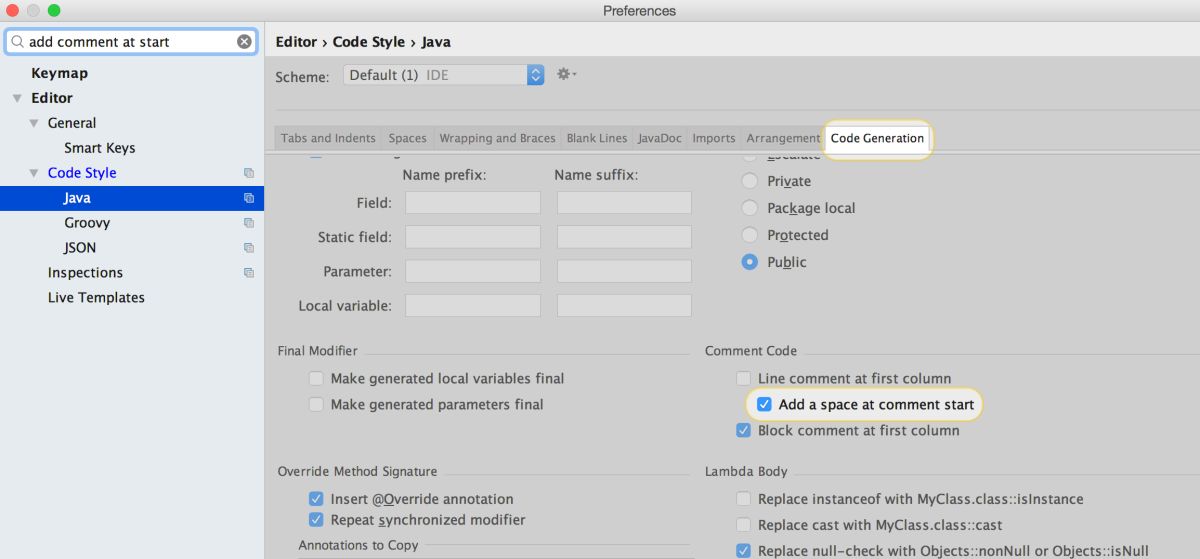Select the Code Generation tab
This screenshot has width=1200, height=559.
[877, 138]
